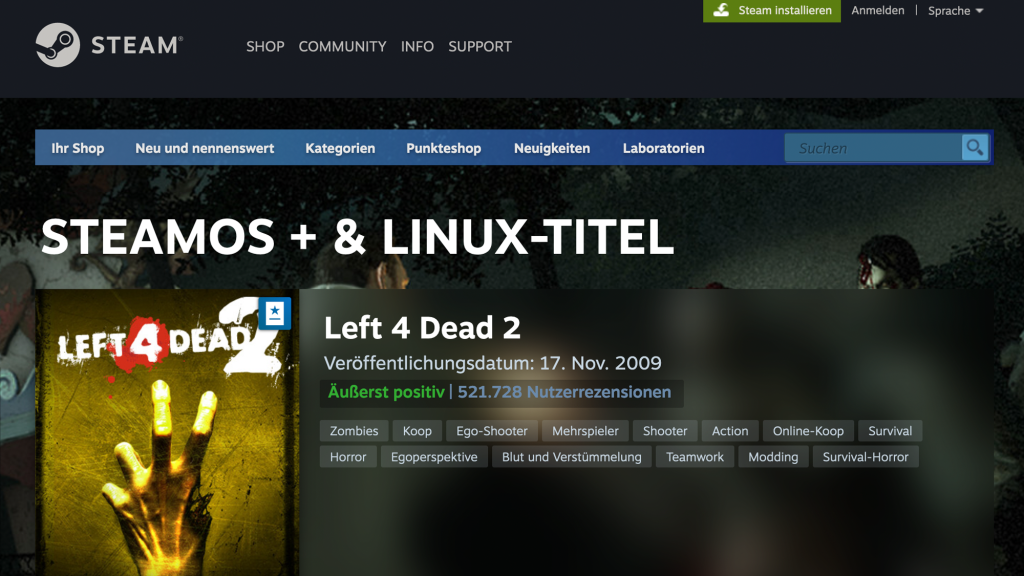Screen dimensions: 1024x576
Task: Select the Blut und Verstümmelung tag
Action: tap(571, 457)
